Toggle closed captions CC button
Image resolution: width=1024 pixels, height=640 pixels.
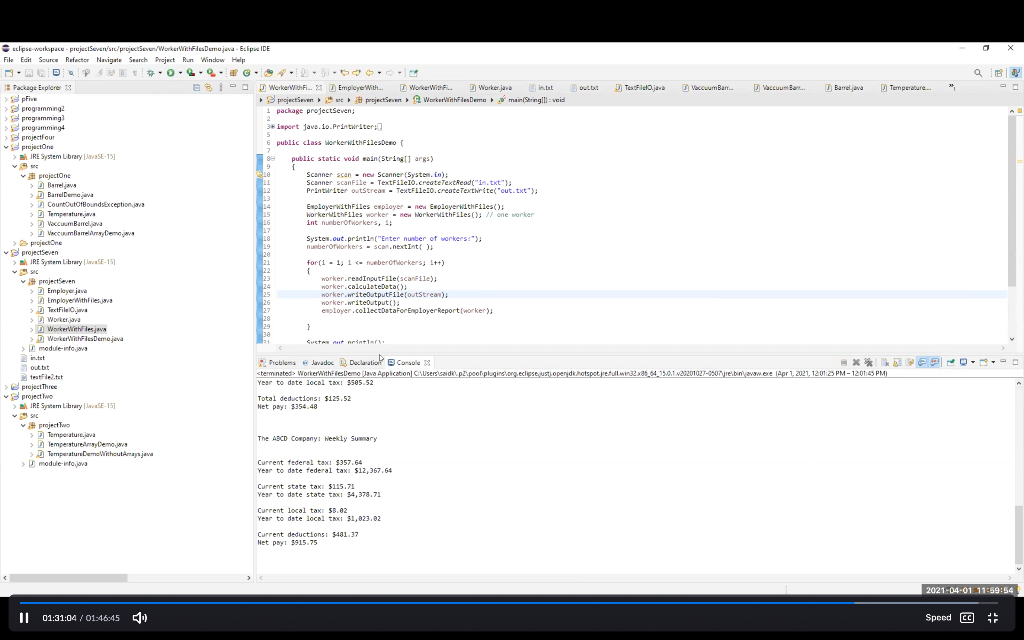(x=967, y=617)
